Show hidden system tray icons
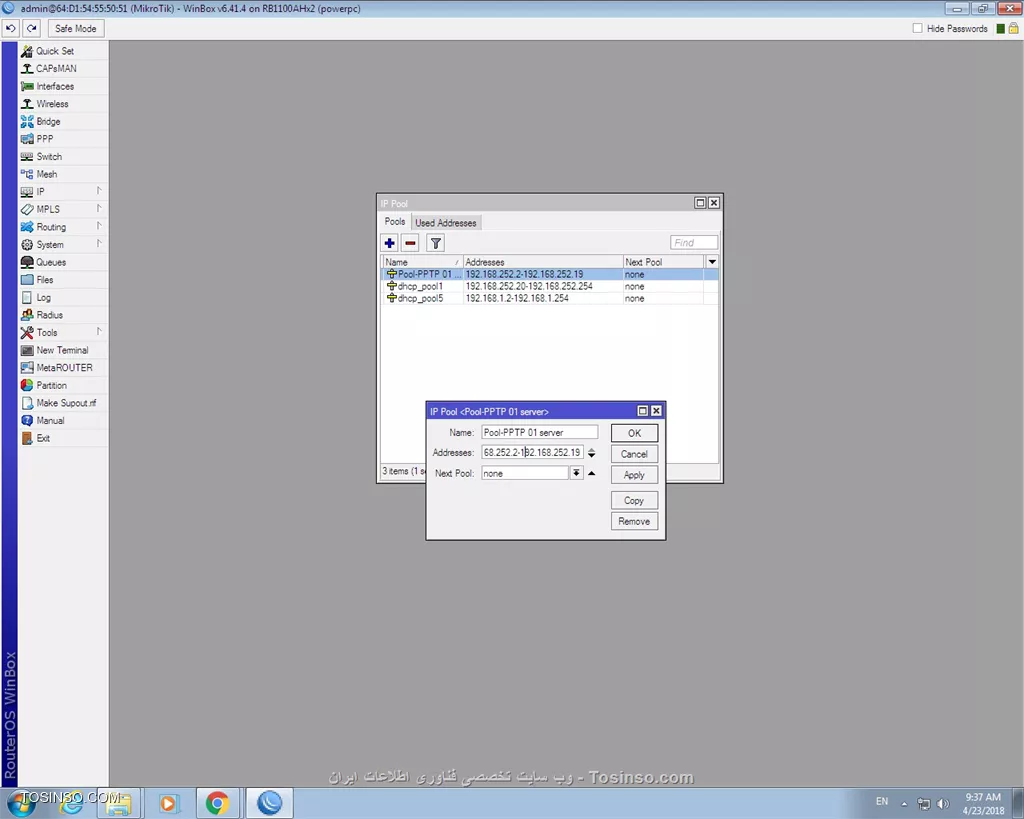Image resolution: width=1024 pixels, height=819 pixels. click(x=904, y=804)
